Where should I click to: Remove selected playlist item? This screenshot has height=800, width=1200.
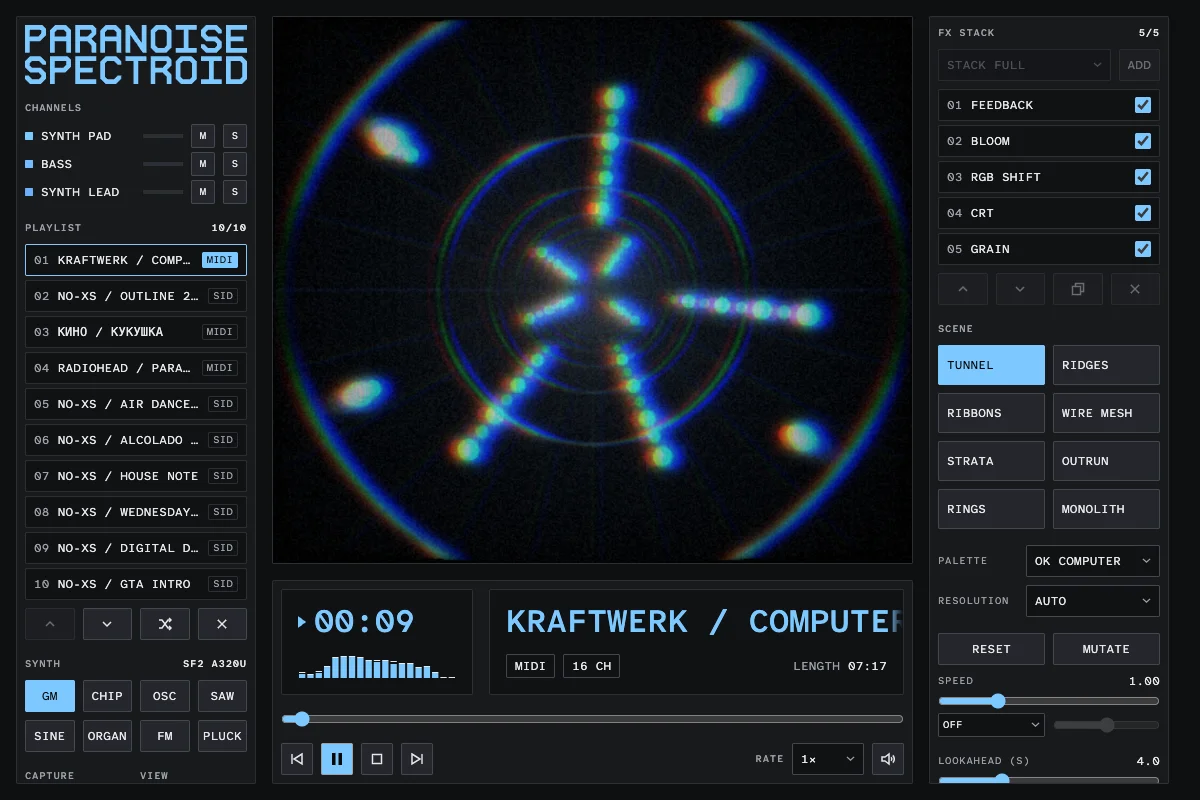coord(222,624)
